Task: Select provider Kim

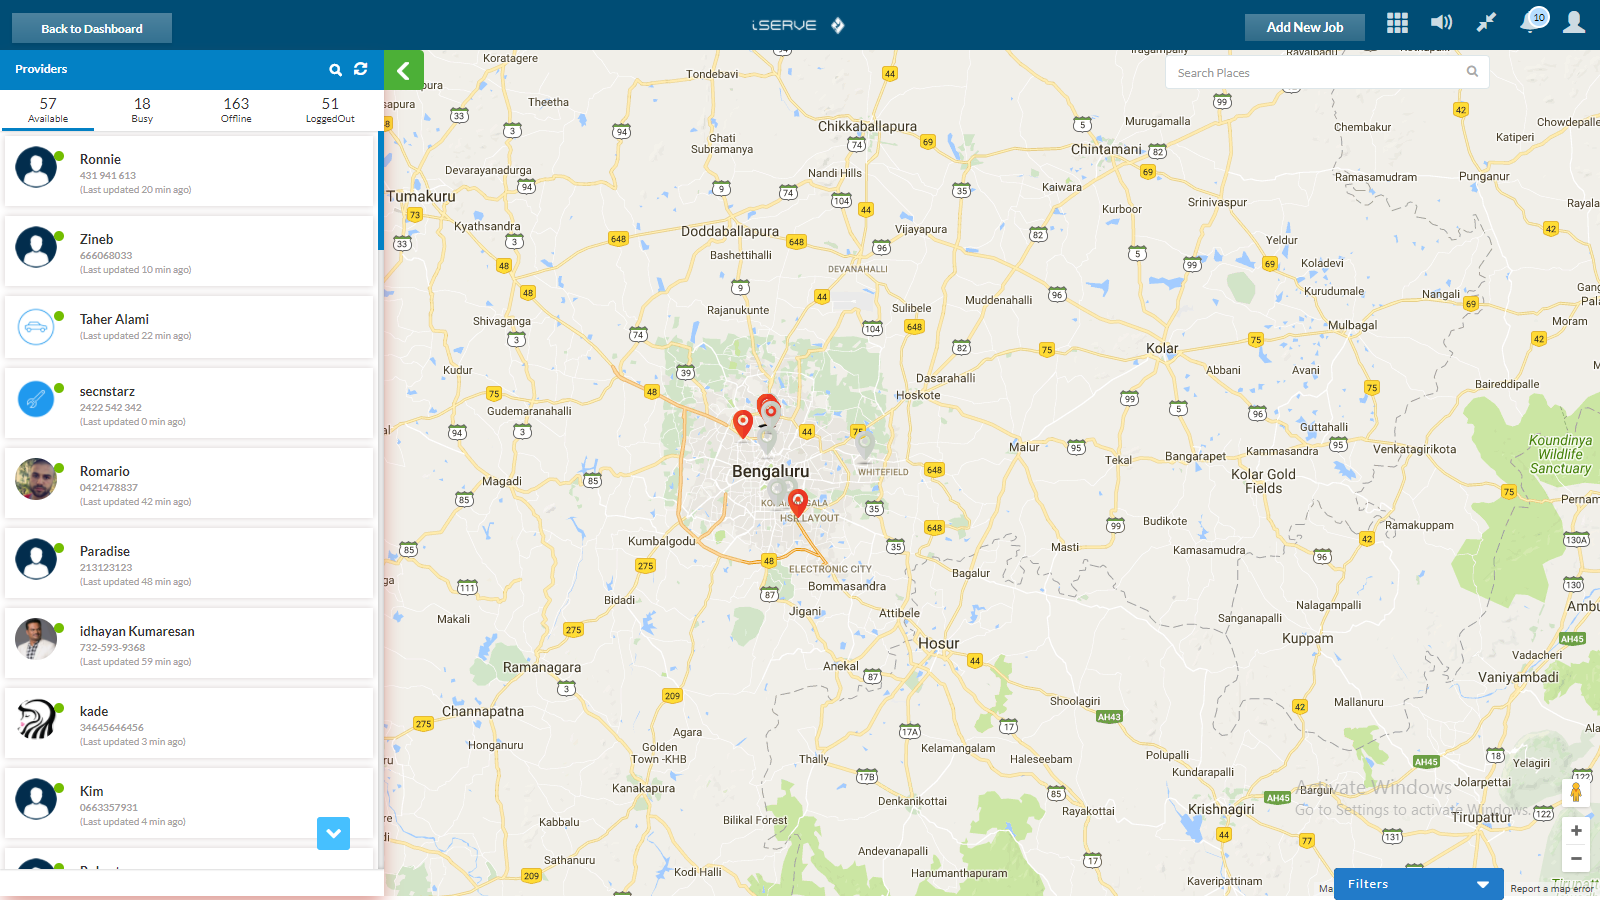Action: pyautogui.click(x=189, y=803)
